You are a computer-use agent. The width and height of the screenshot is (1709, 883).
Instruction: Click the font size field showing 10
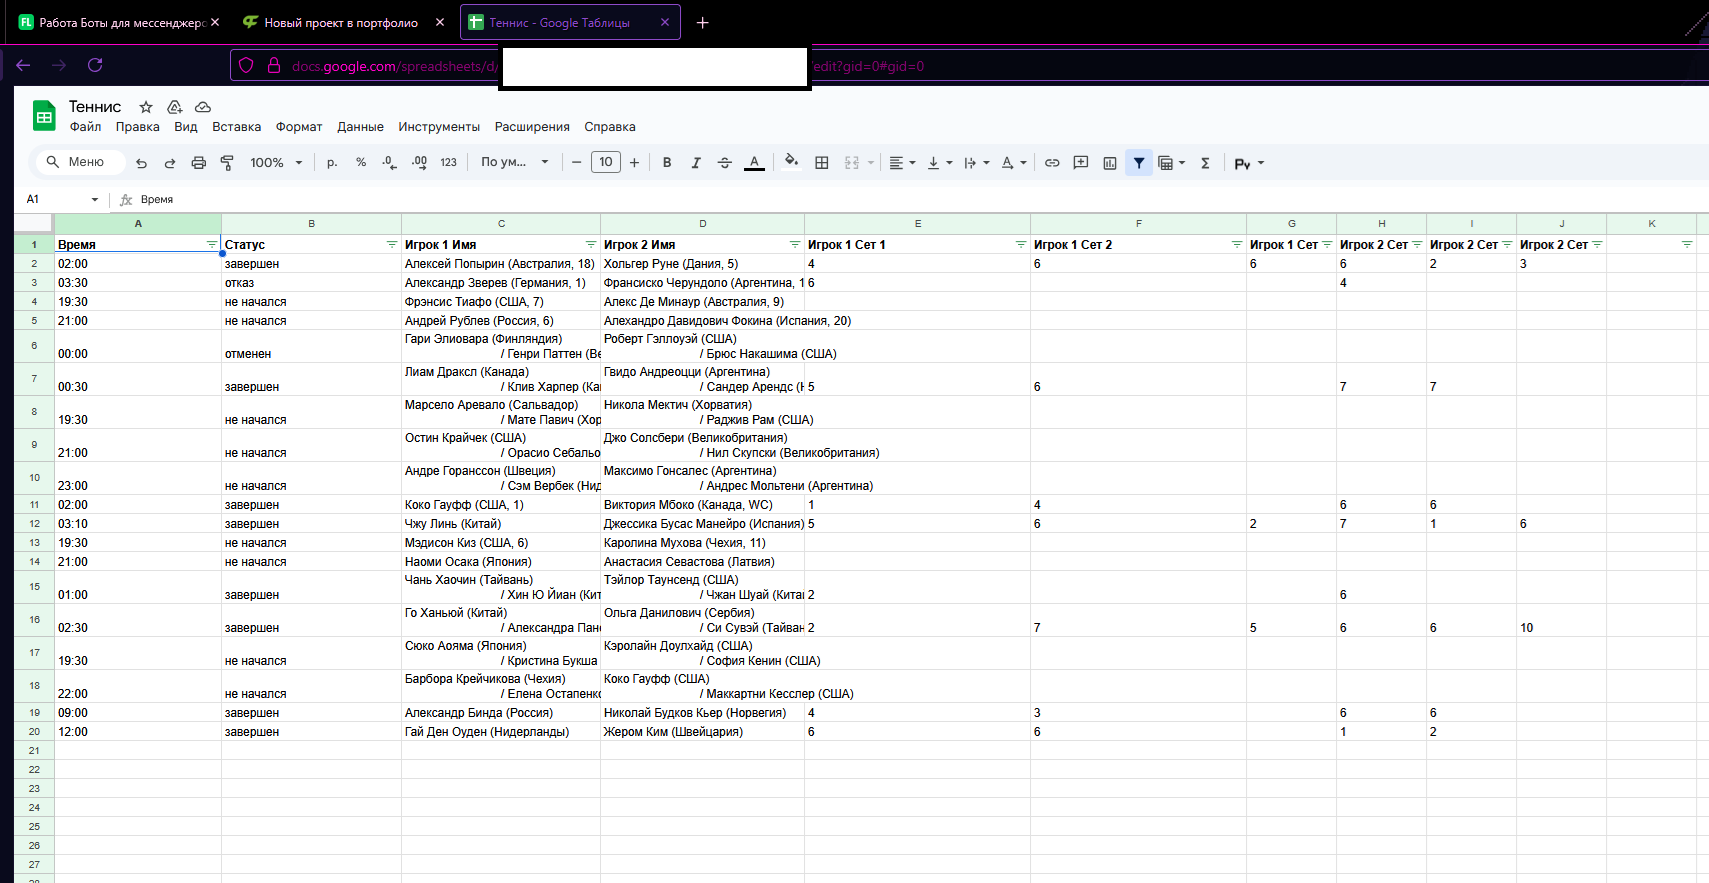[606, 162]
